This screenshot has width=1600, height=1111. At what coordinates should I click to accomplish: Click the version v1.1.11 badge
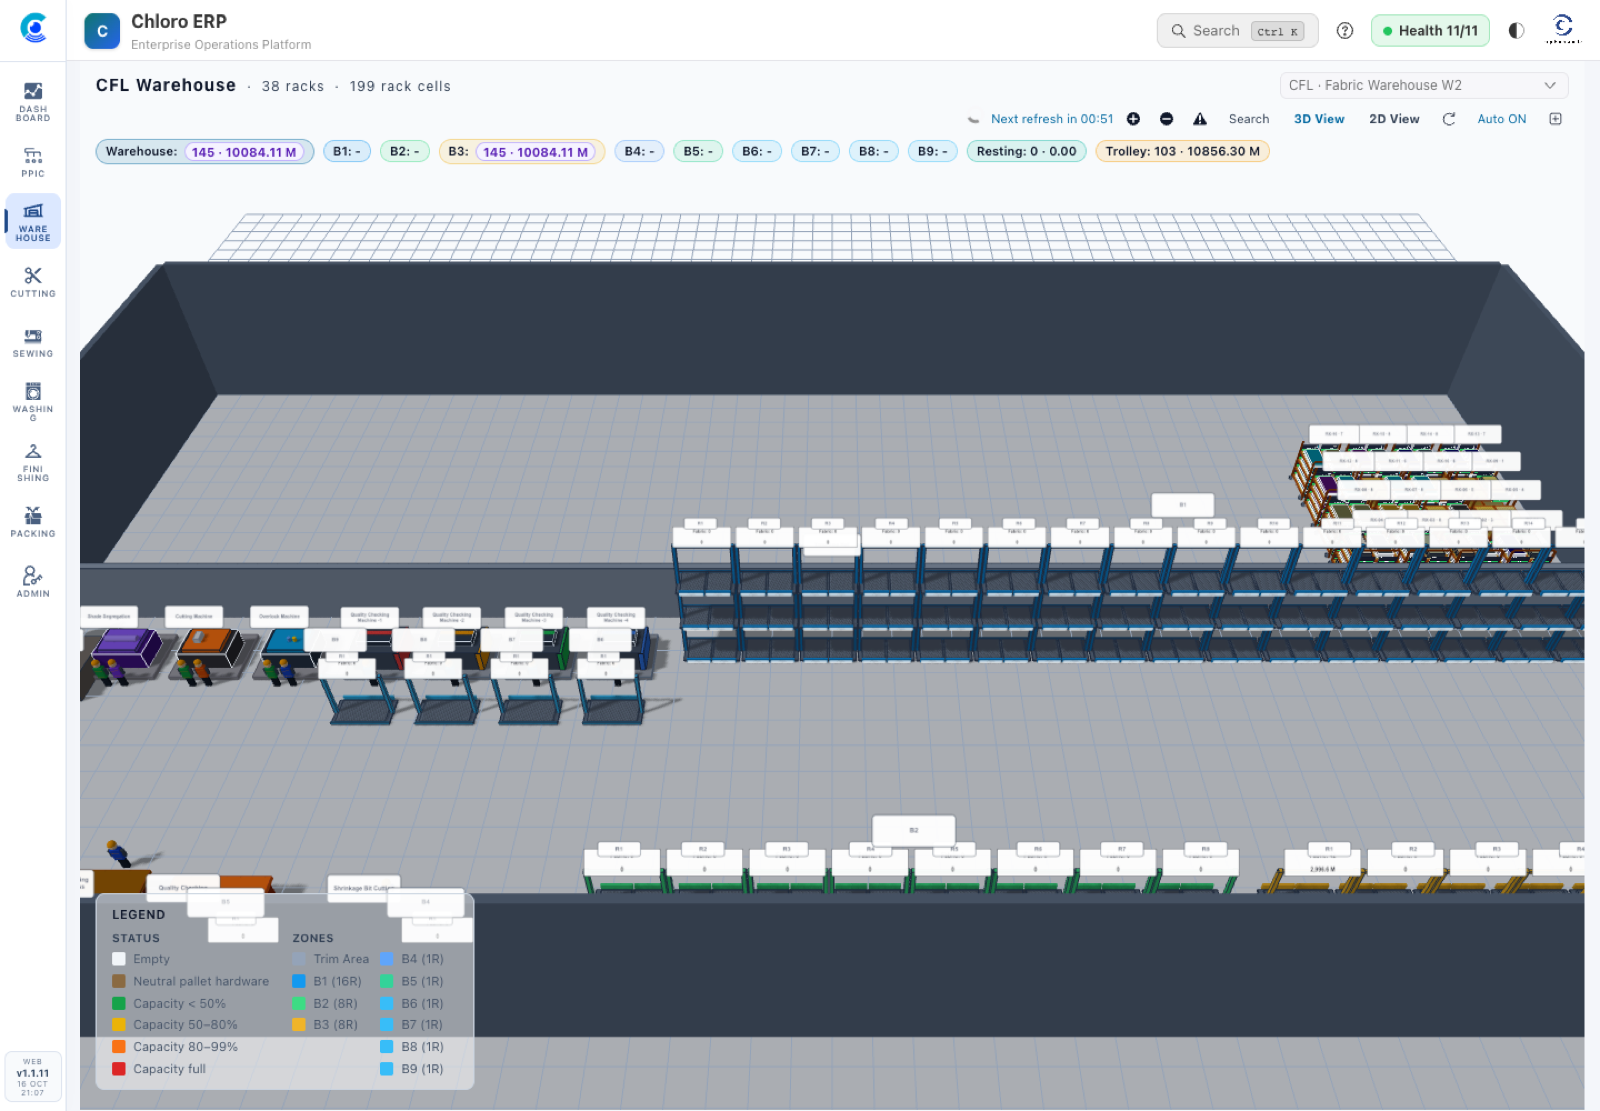tap(33, 1076)
